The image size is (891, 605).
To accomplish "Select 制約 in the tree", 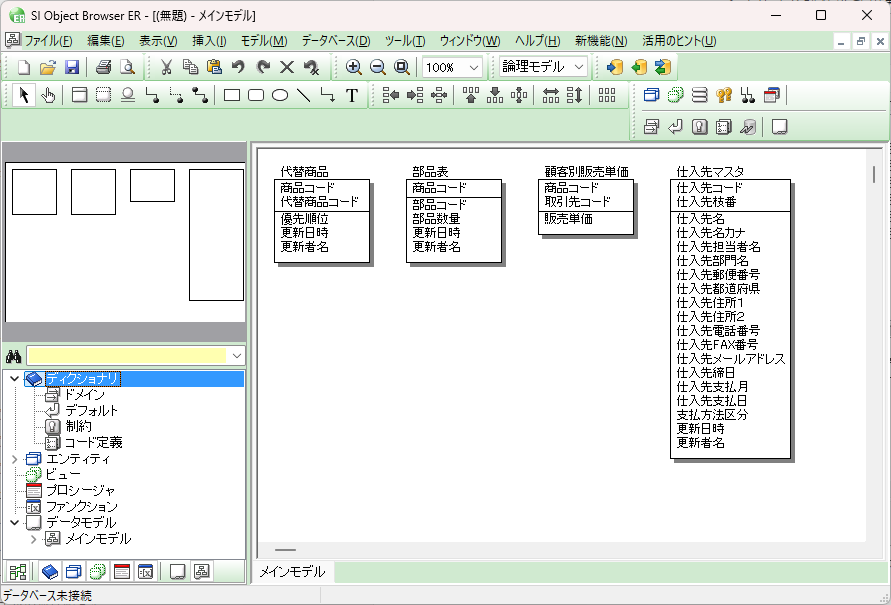I will (x=78, y=426).
